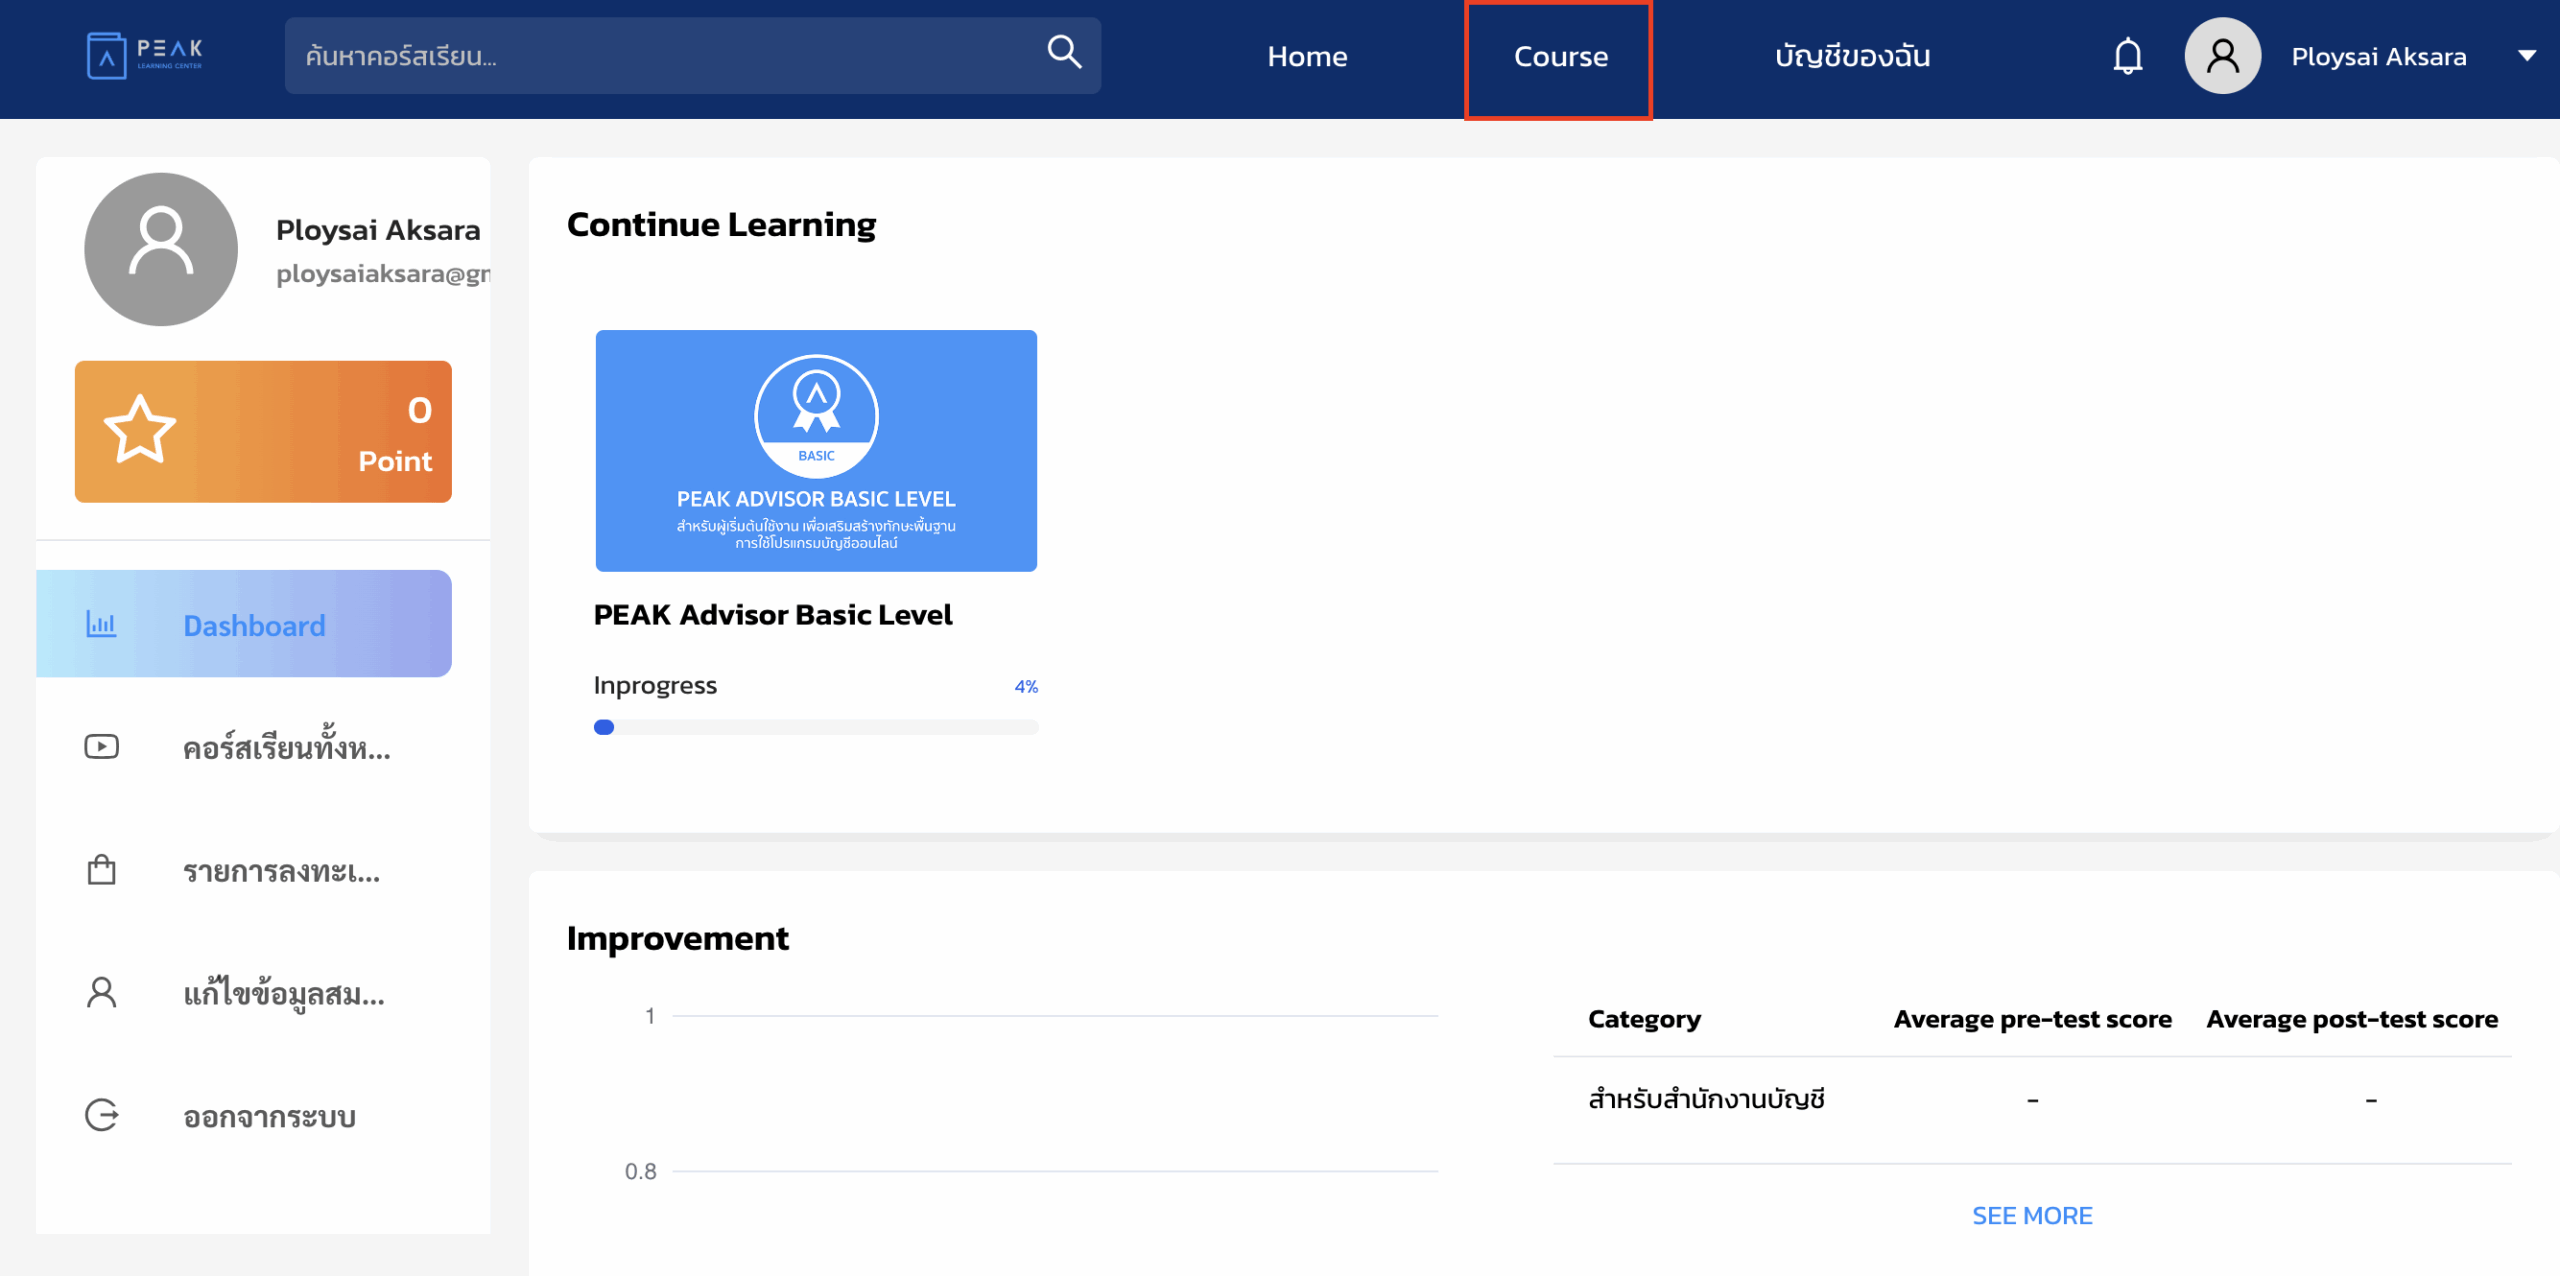Open the บัญชีของฉัน menu item
This screenshot has width=2560, height=1276.
click(1852, 57)
